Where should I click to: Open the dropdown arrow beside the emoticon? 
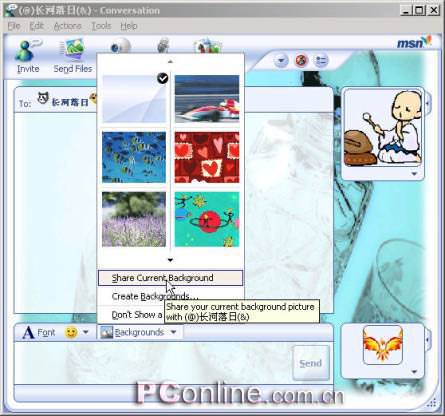pos(86,332)
